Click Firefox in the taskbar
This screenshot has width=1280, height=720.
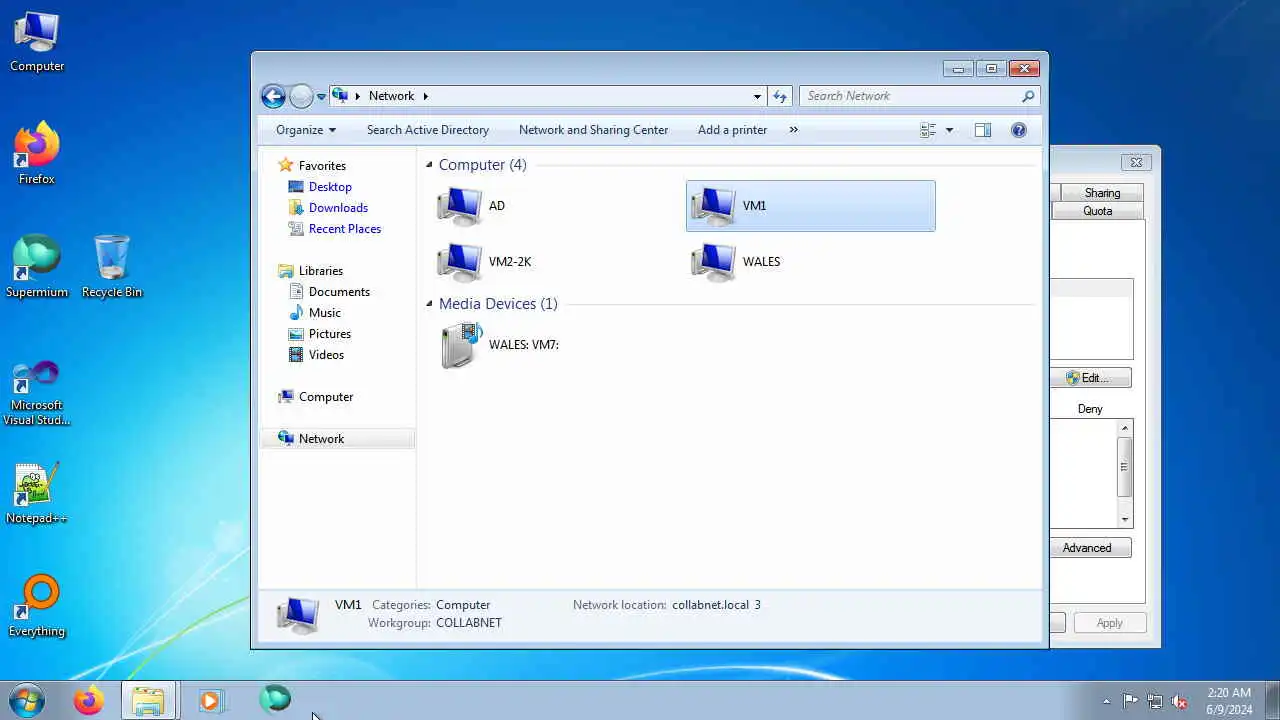pyautogui.click(x=88, y=700)
